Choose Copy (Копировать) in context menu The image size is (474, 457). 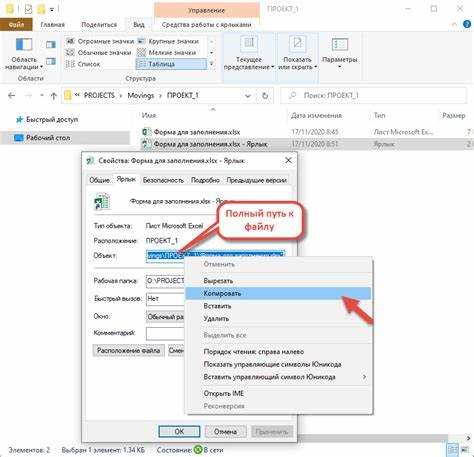click(278, 294)
